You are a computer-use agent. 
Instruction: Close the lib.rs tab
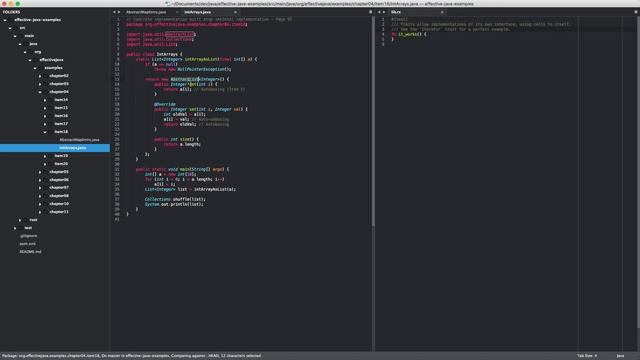(x=442, y=12)
